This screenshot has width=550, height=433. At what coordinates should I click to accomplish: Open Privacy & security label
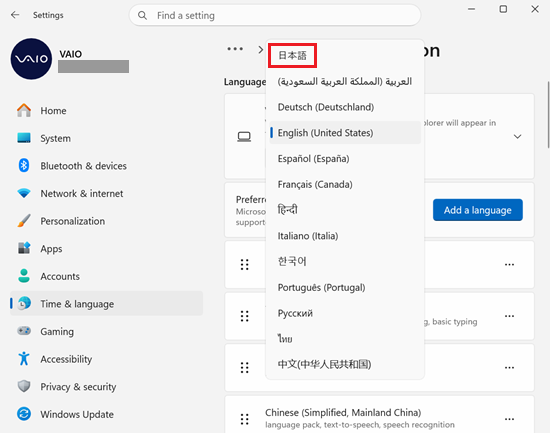(x=78, y=387)
